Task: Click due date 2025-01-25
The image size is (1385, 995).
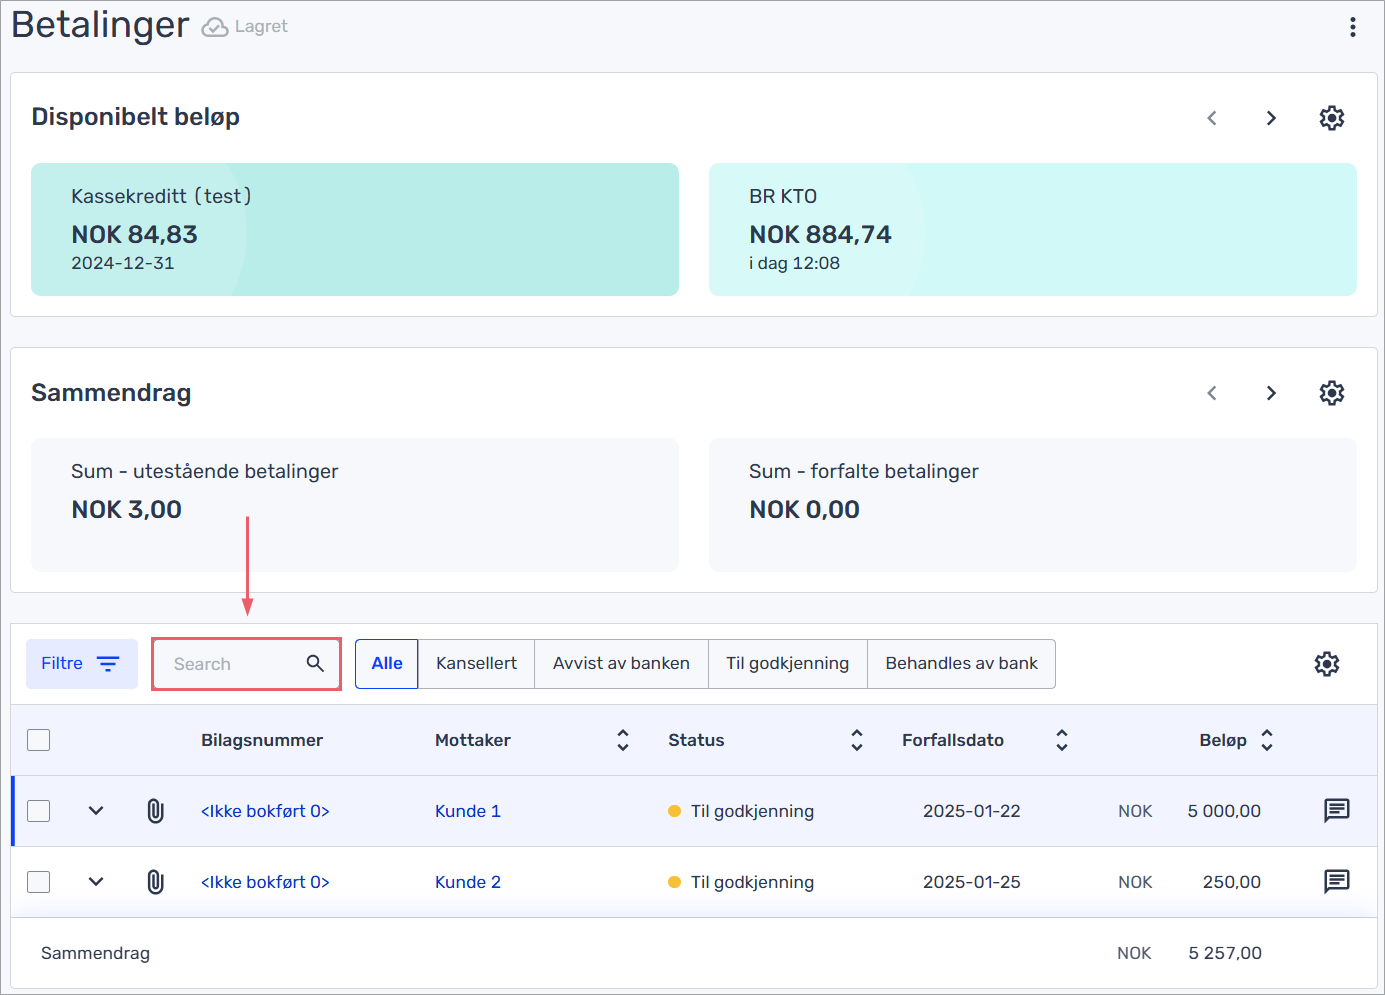Action: pos(972,882)
